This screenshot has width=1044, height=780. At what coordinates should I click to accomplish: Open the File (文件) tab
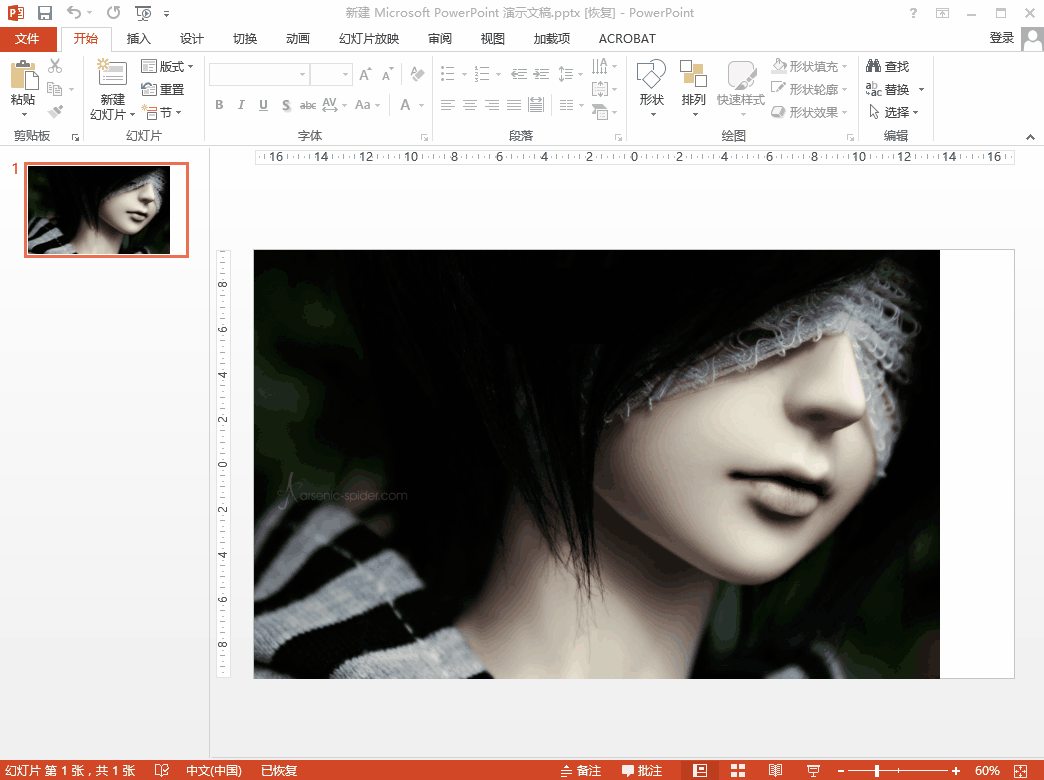(27, 39)
